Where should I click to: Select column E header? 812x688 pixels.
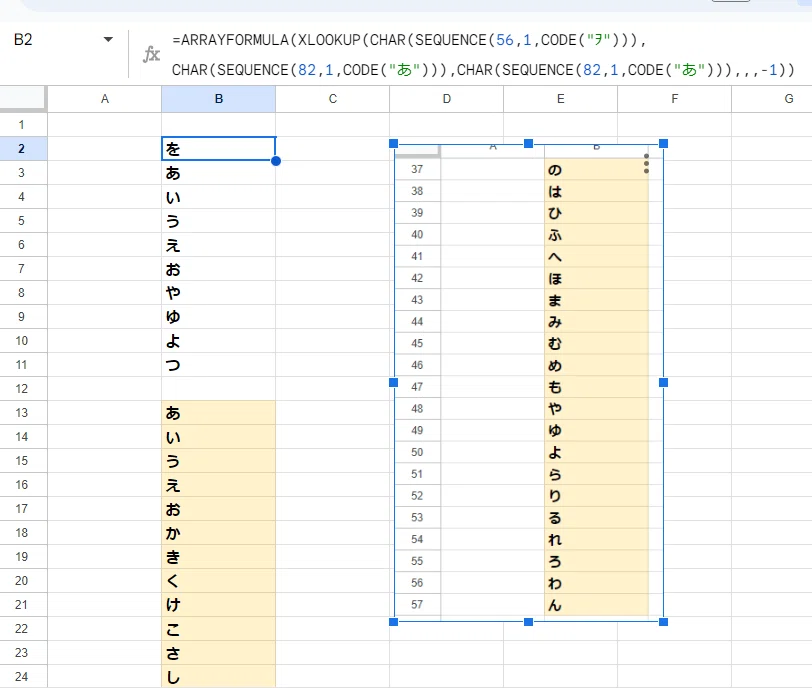(x=560, y=99)
